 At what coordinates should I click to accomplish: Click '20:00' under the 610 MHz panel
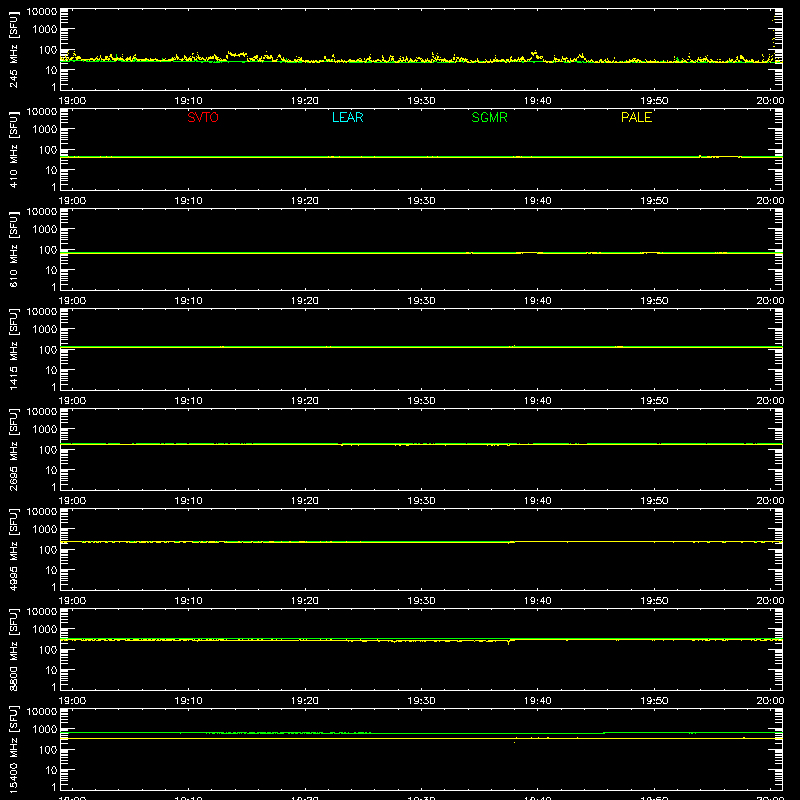(x=770, y=301)
